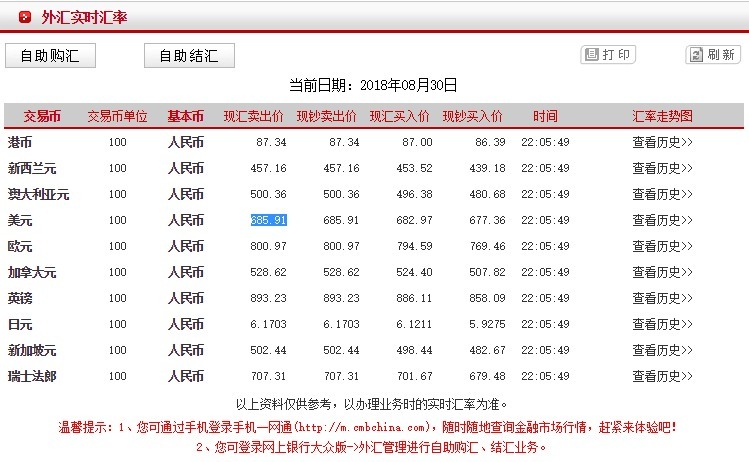
Task: Click the http://m.cmbchina.com URL text
Action: point(362,427)
